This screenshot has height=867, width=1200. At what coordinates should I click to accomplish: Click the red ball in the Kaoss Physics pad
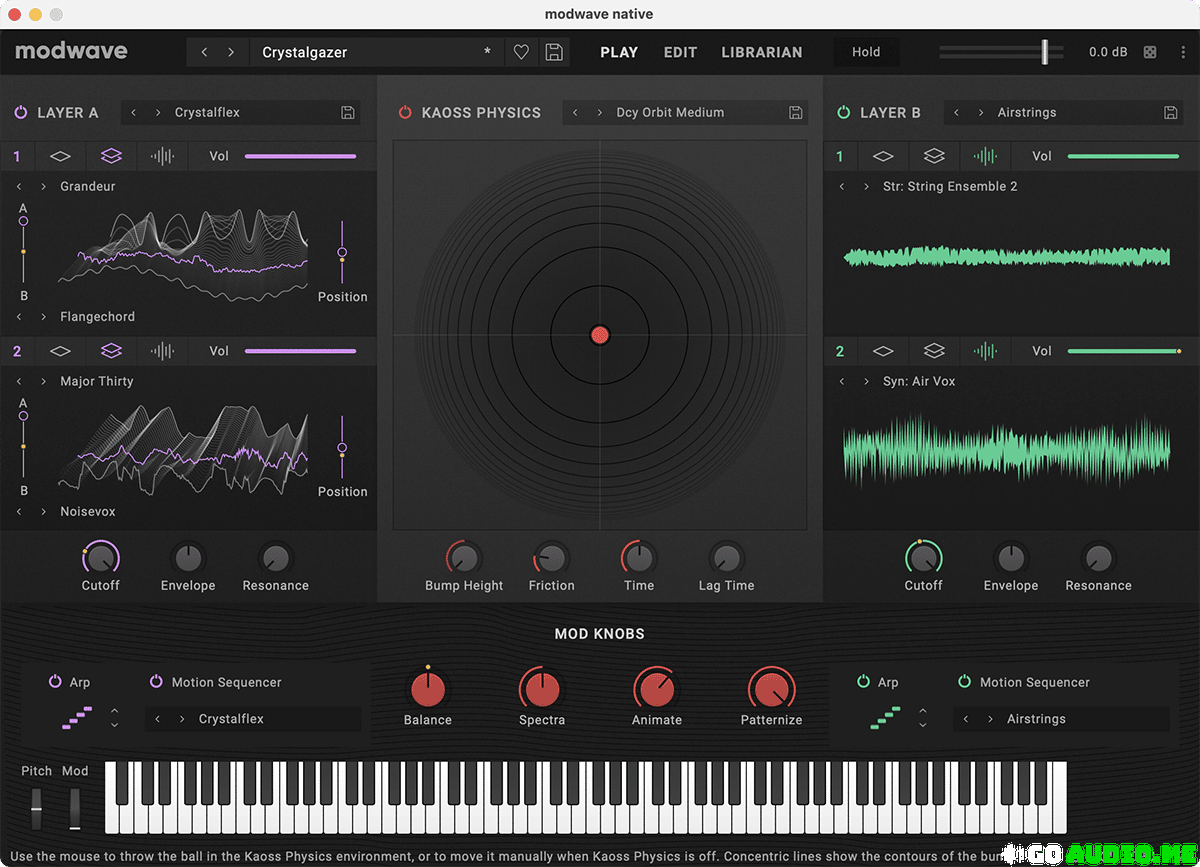(600, 335)
